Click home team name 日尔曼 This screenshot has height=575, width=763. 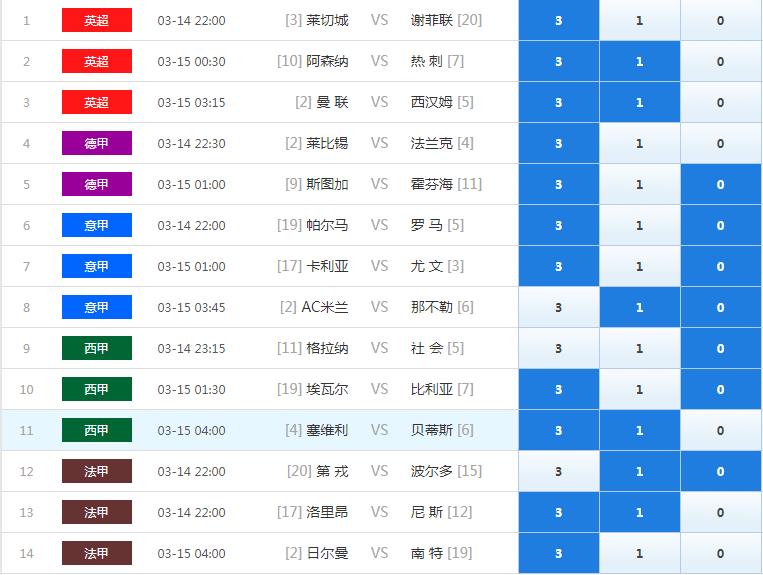click(x=327, y=553)
